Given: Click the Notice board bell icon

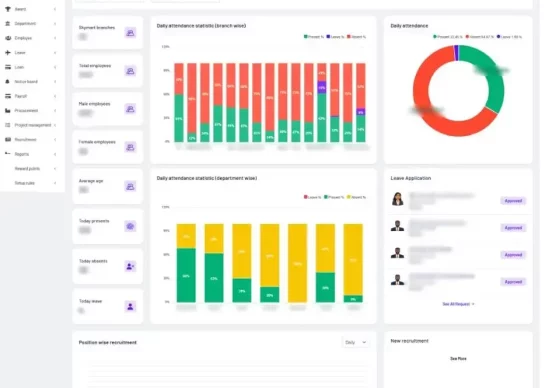Looking at the screenshot, I should pos(8,81).
